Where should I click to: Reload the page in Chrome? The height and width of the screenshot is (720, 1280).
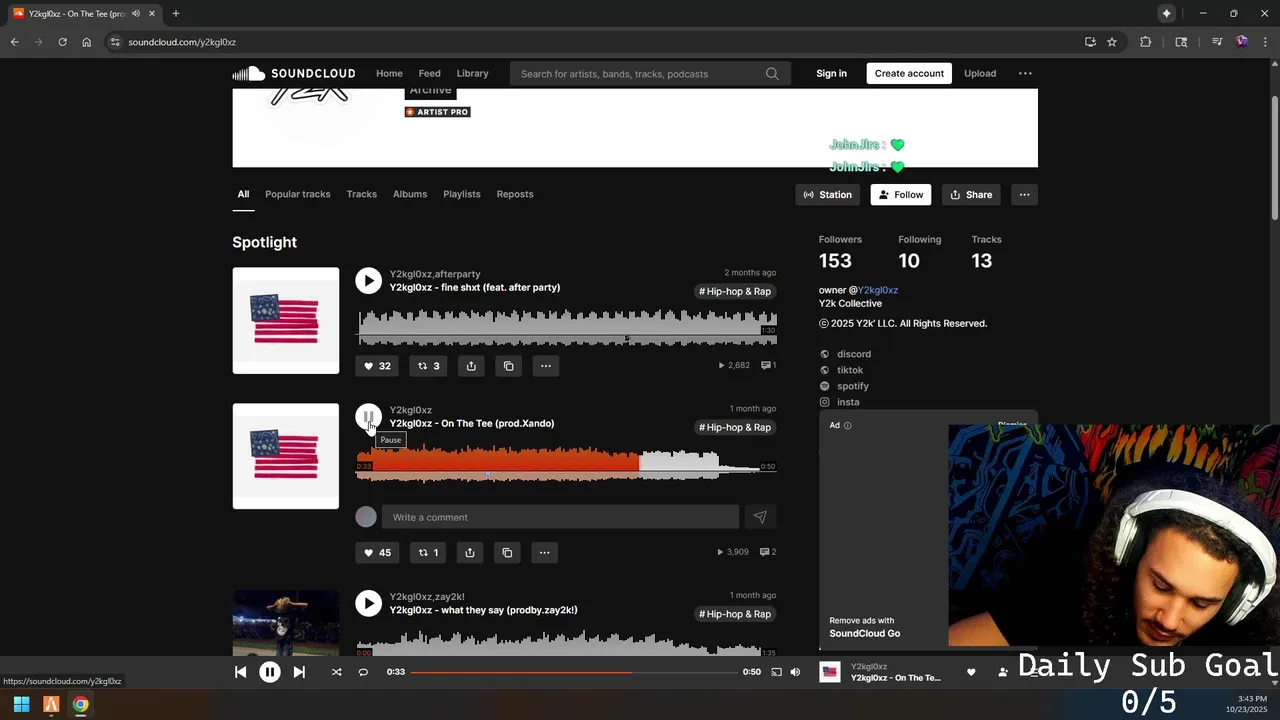tap(62, 42)
